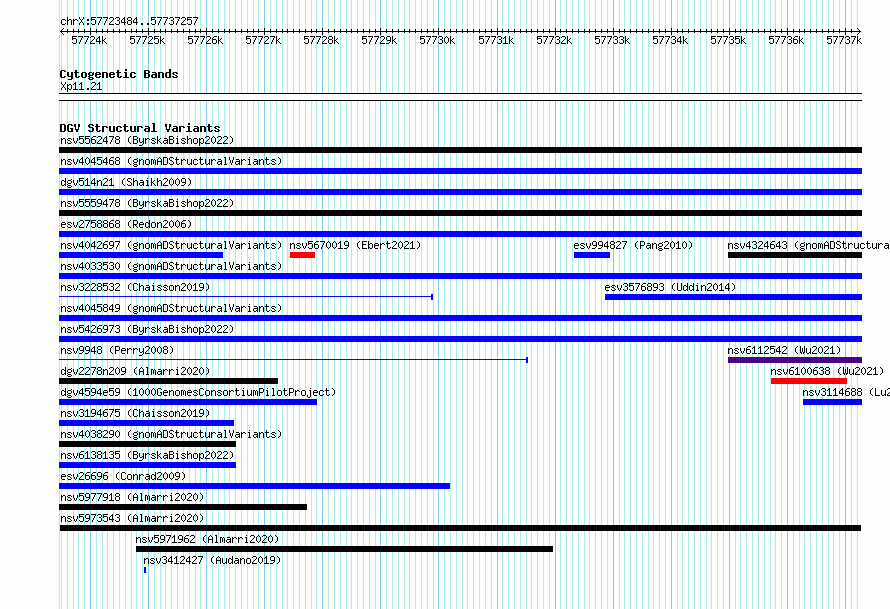
Task: Click the black bar under nsv5977918
Action: [x=183, y=507]
